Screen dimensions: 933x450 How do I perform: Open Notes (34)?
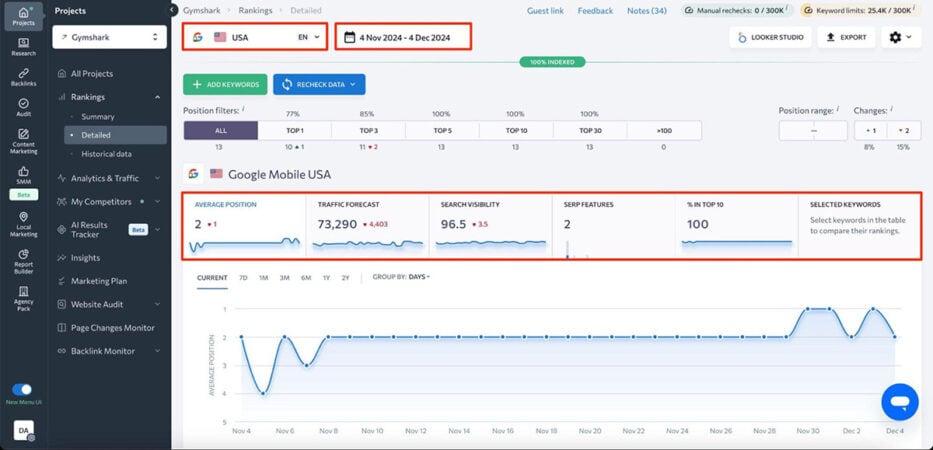[x=647, y=11]
